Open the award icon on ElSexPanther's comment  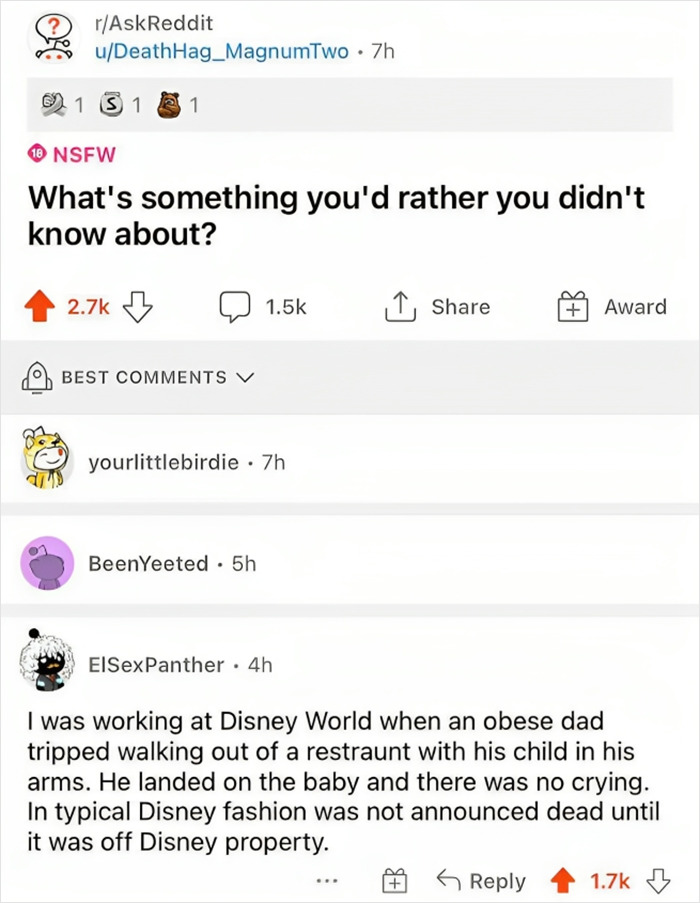click(394, 880)
